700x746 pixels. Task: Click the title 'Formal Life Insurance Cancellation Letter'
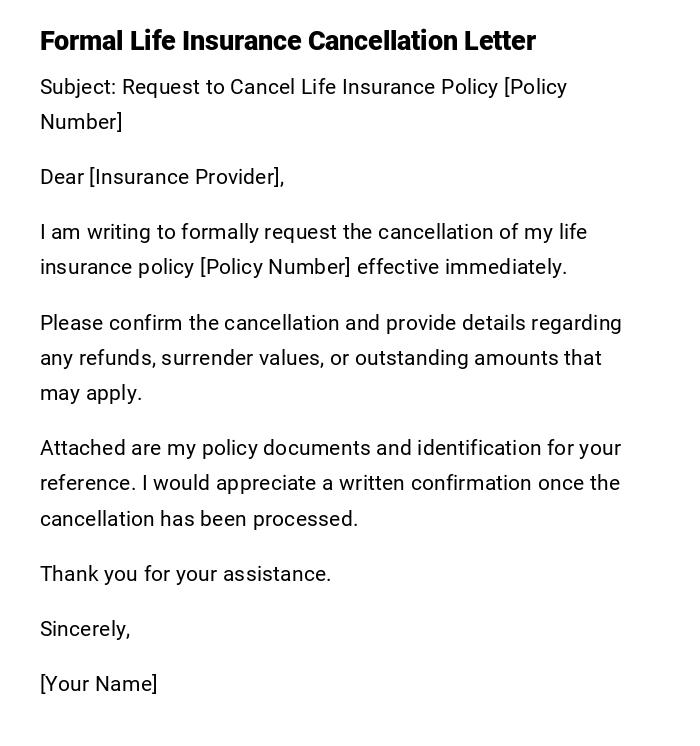(288, 41)
